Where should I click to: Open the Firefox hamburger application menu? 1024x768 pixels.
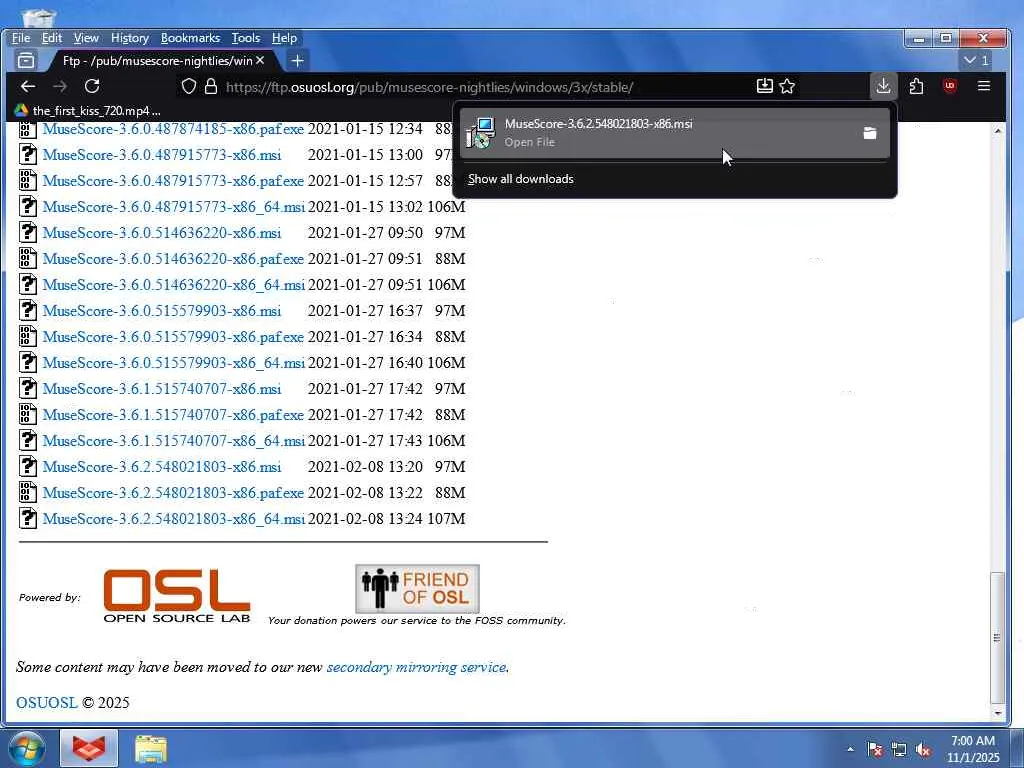click(x=984, y=86)
